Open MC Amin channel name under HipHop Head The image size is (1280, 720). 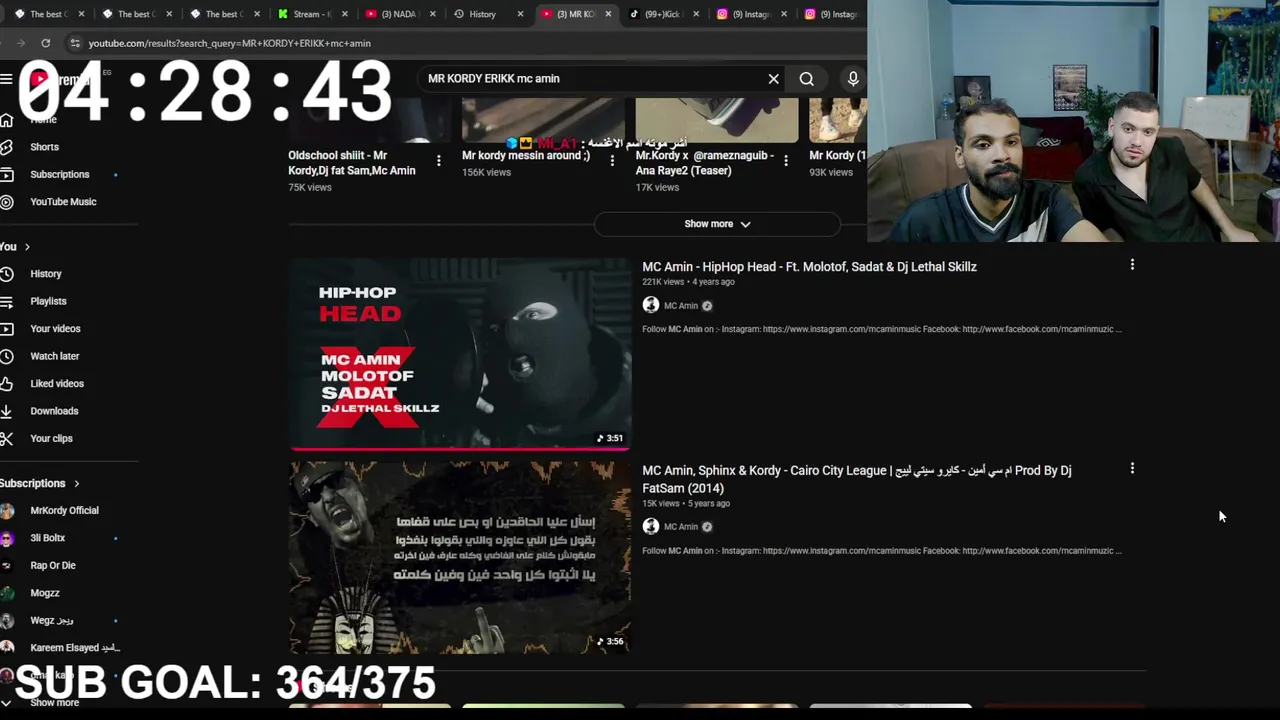pos(681,306)
